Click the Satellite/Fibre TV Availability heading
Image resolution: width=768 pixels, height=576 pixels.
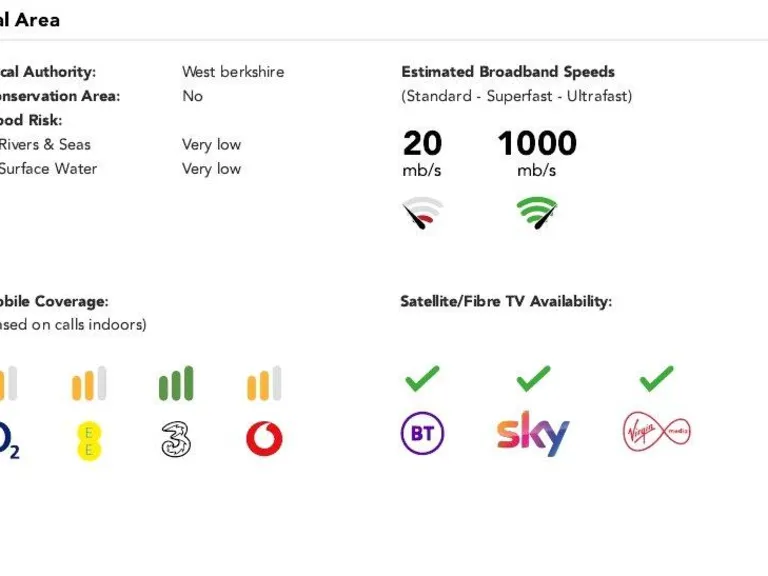[506, 301]
